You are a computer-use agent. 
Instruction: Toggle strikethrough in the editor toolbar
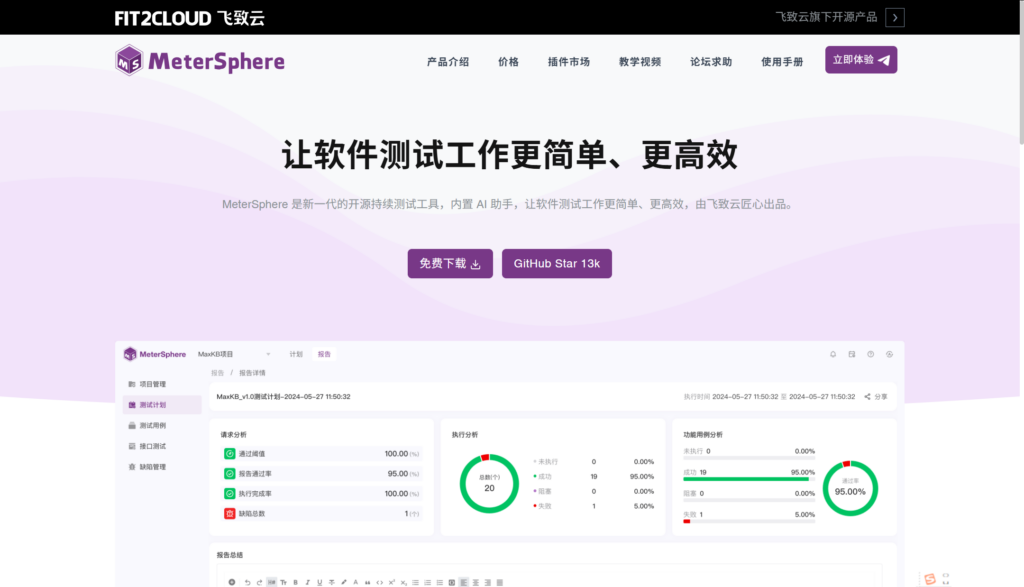pyautogui.click(x=331, y=582)
